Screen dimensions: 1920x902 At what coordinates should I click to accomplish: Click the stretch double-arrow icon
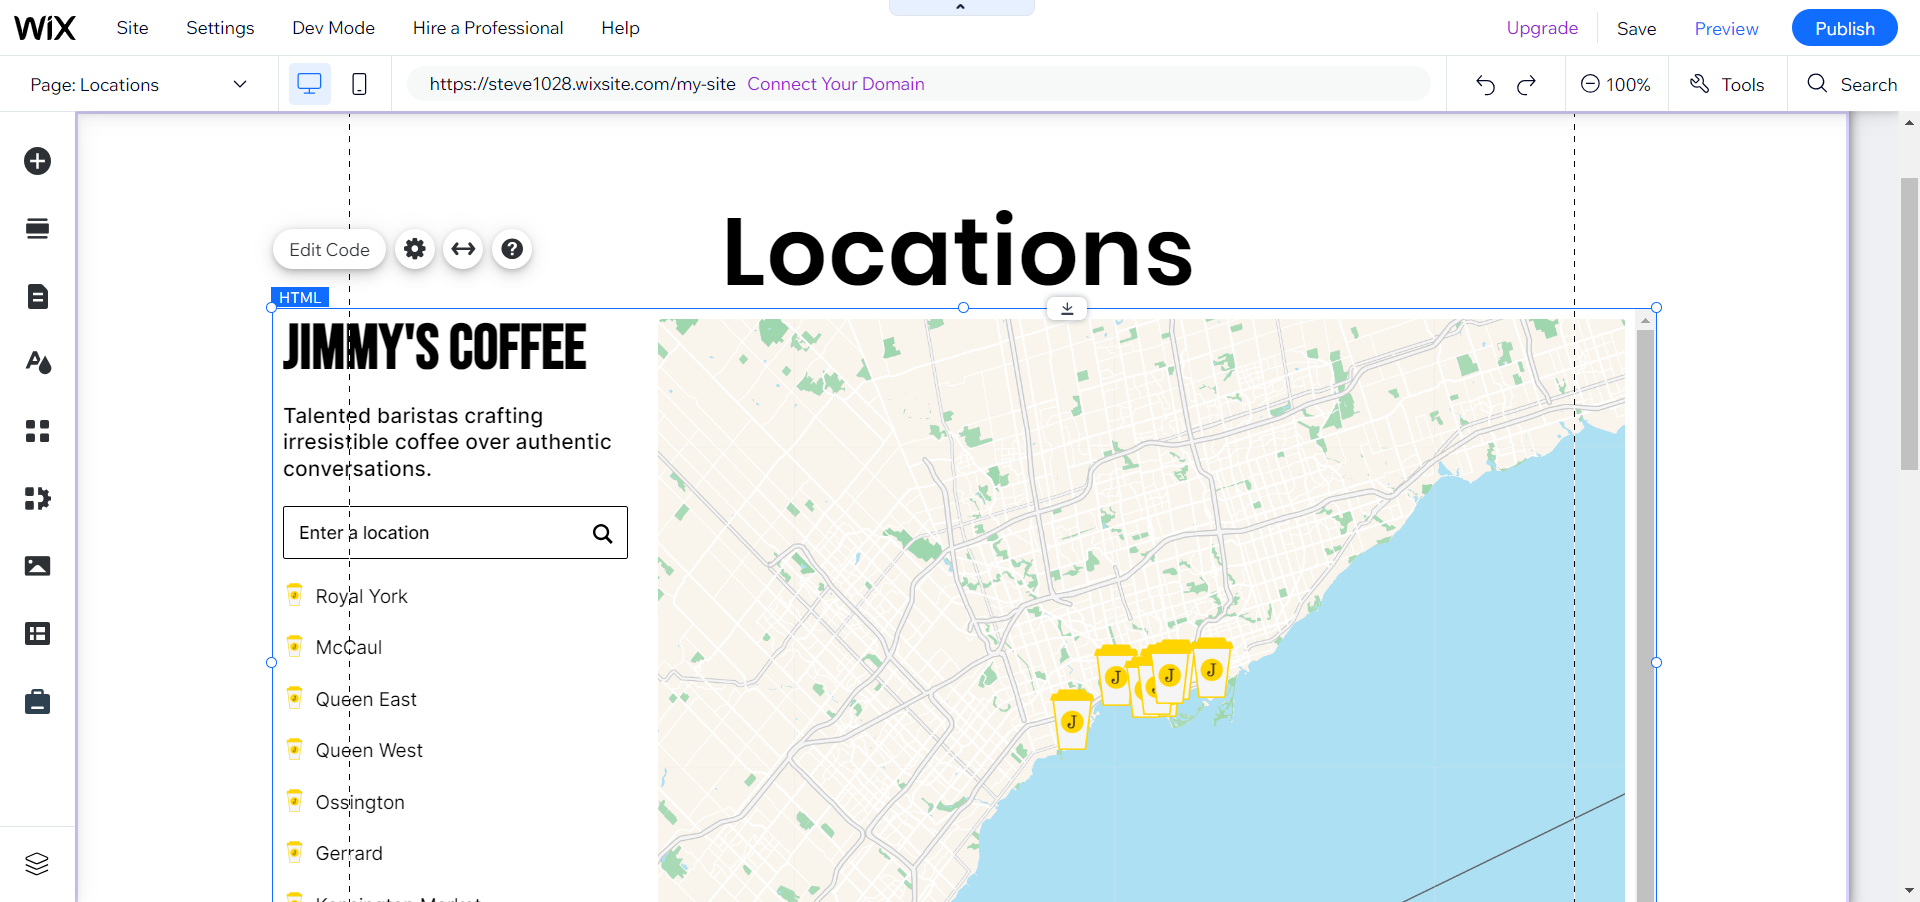click(463, 249)
